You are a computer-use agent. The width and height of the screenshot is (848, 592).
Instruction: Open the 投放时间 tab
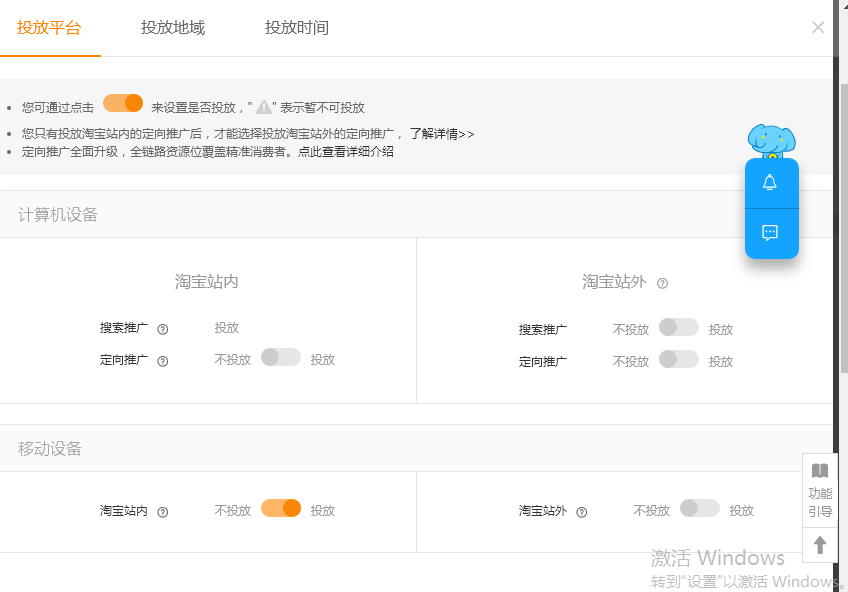pos(296,28)
